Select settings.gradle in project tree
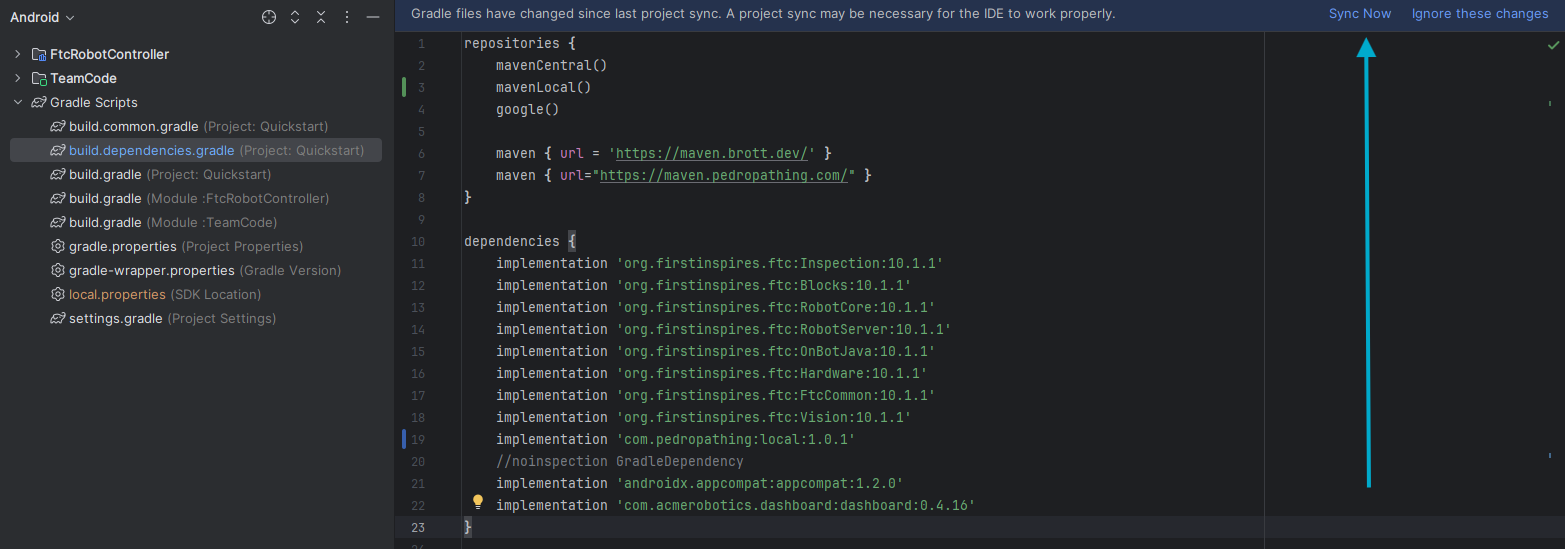Viewport: 1565px width, 549px height. 115,318
